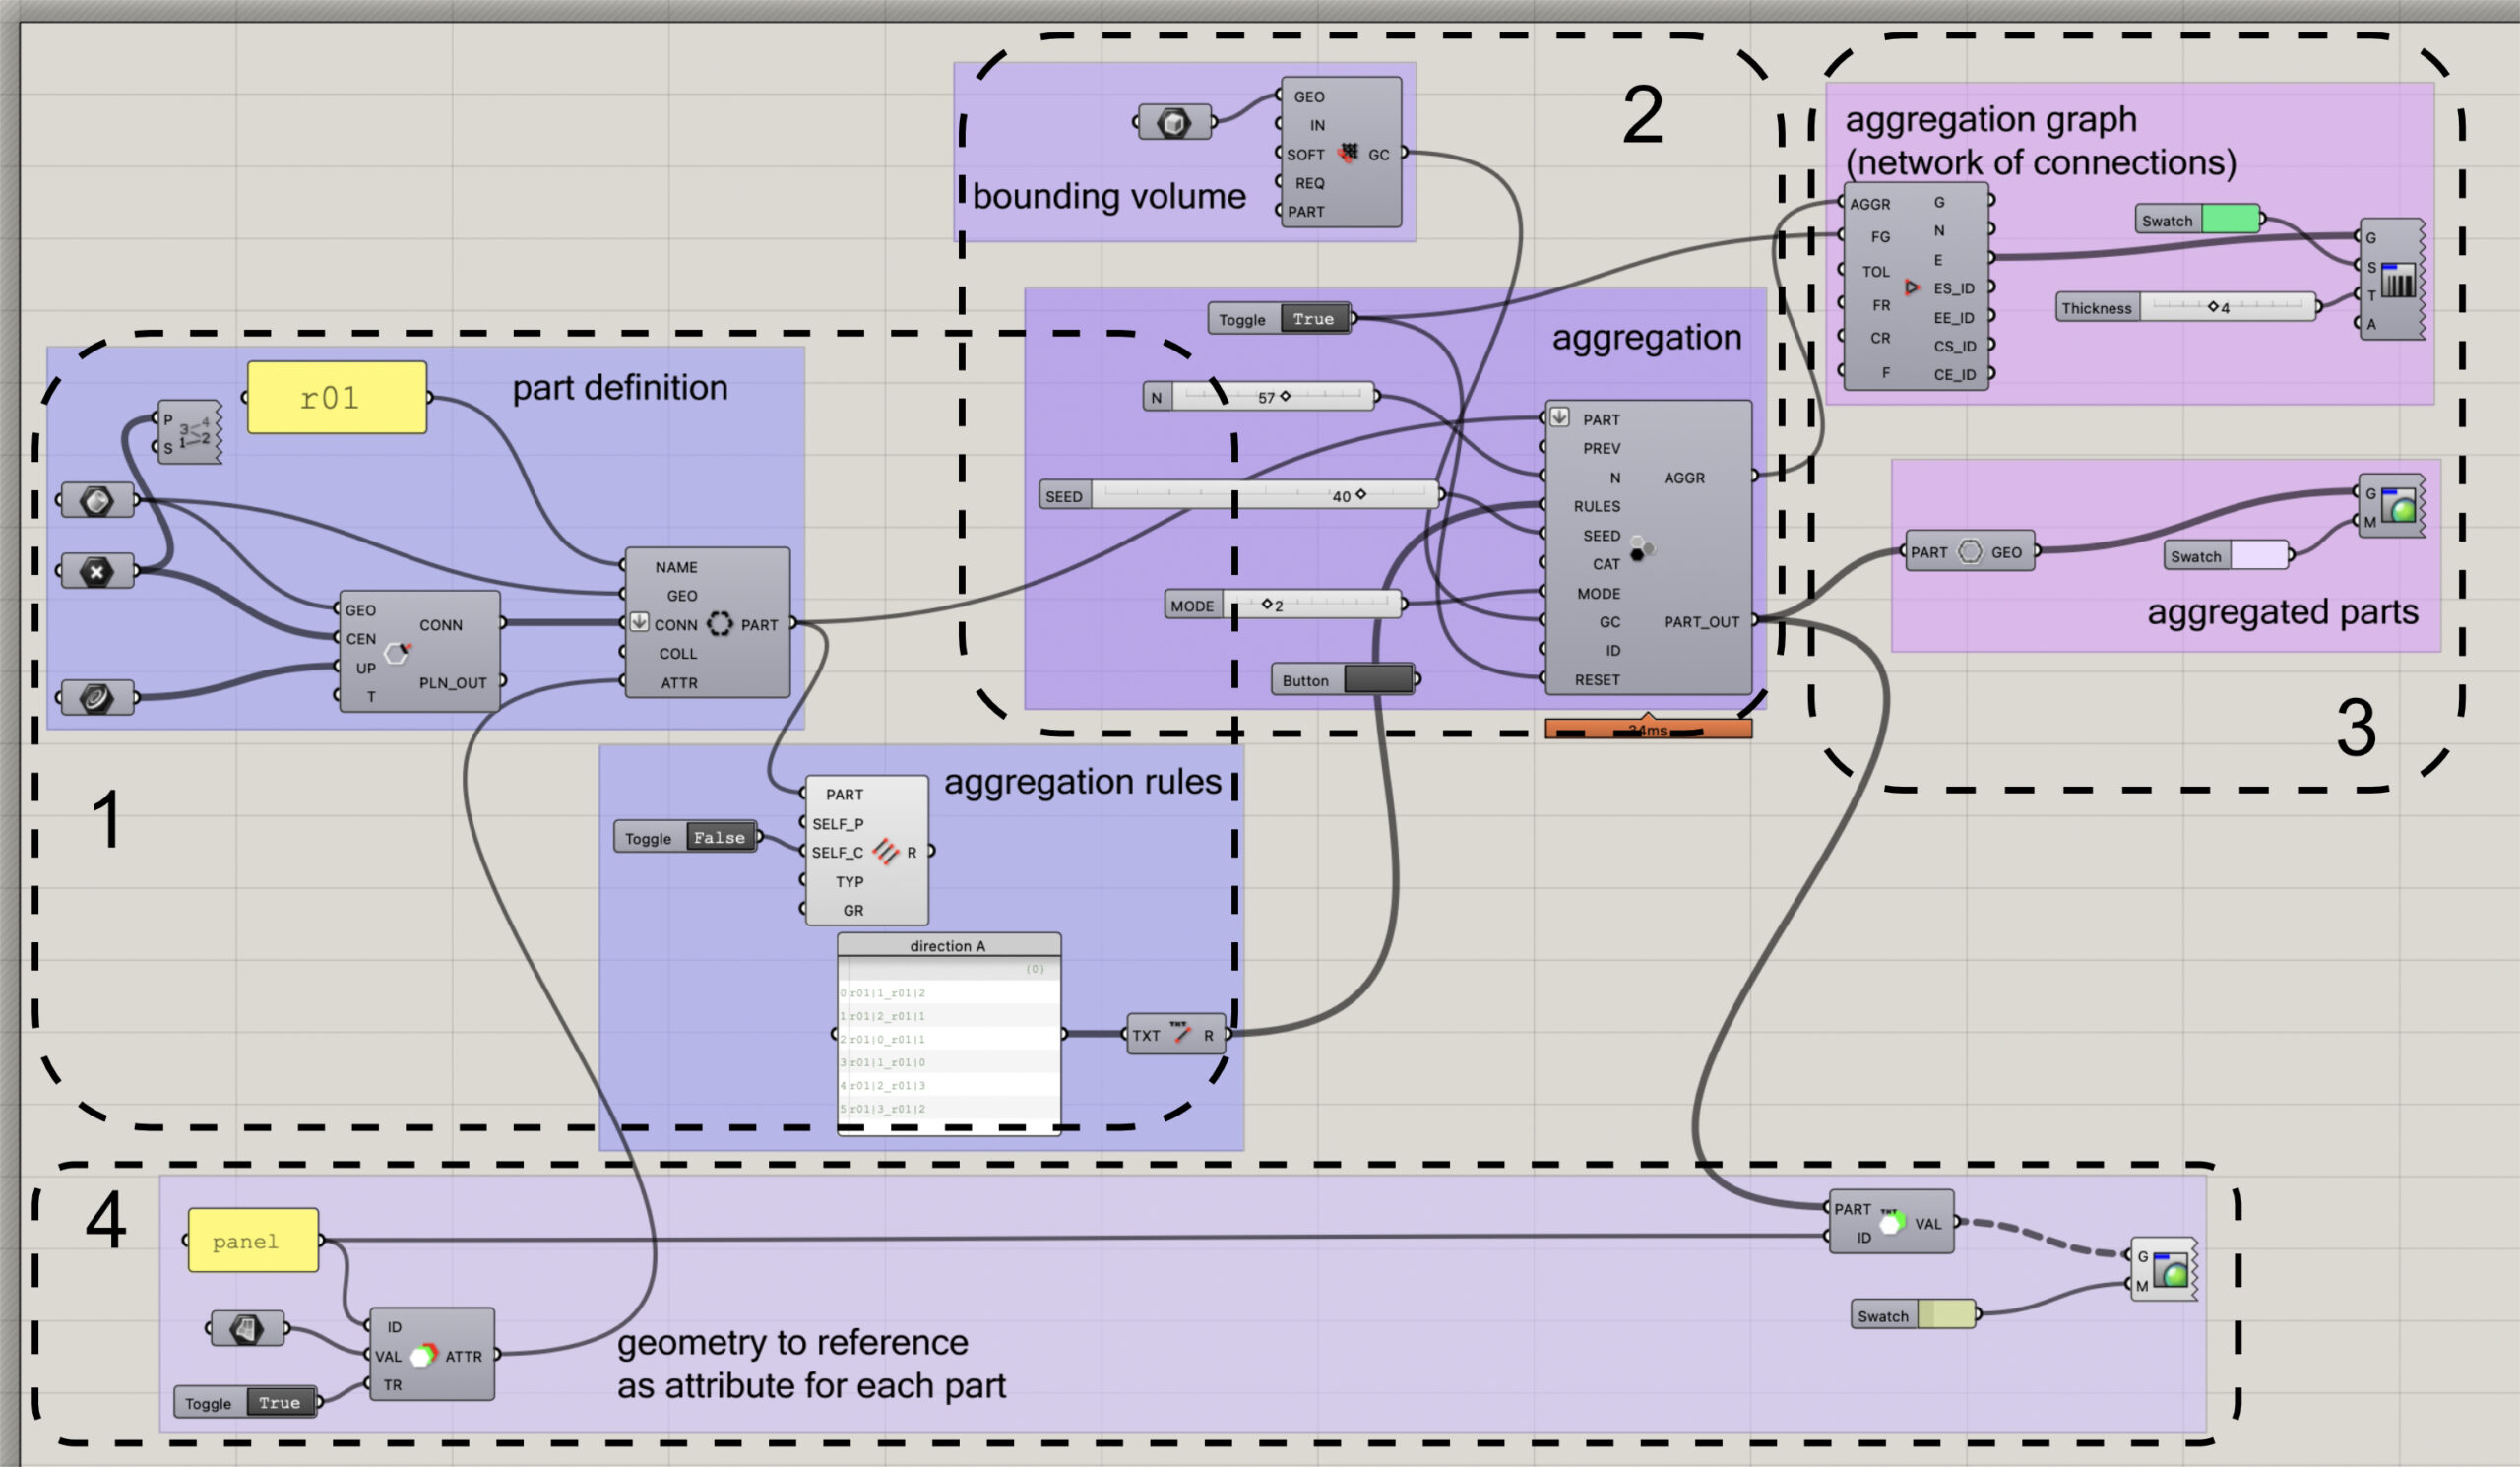Toggle the True switch above the aggregation slider

click(x=1314, y=319)
